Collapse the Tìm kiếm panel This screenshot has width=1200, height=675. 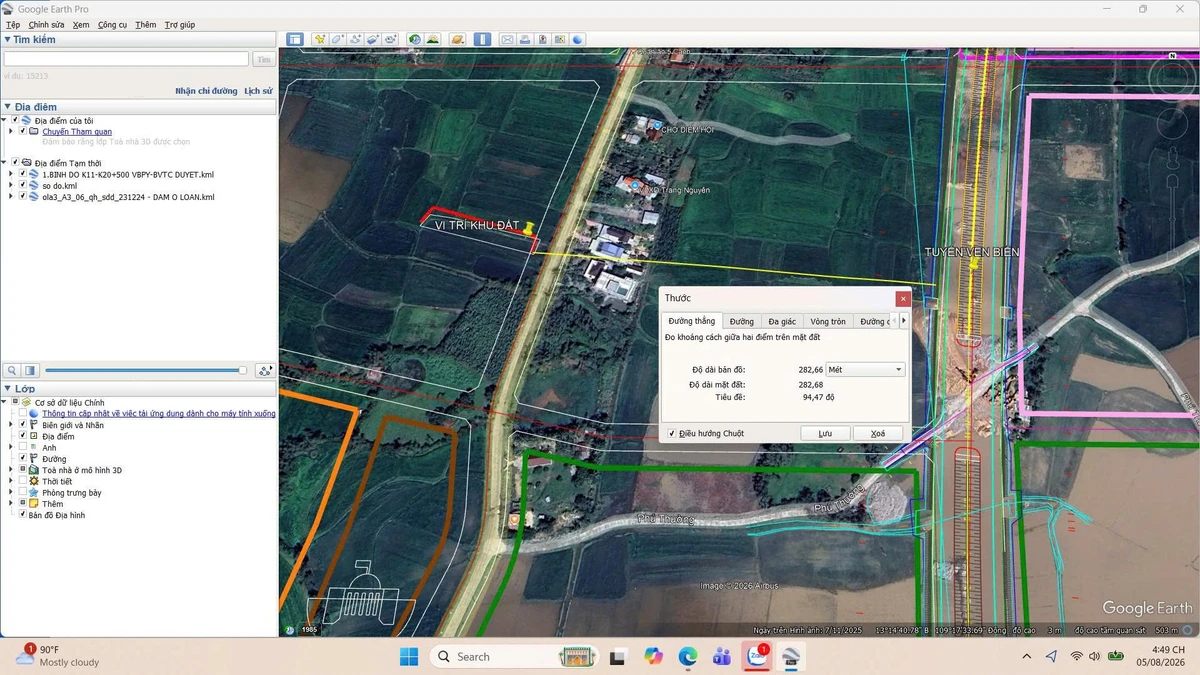(x=8, y=40)
